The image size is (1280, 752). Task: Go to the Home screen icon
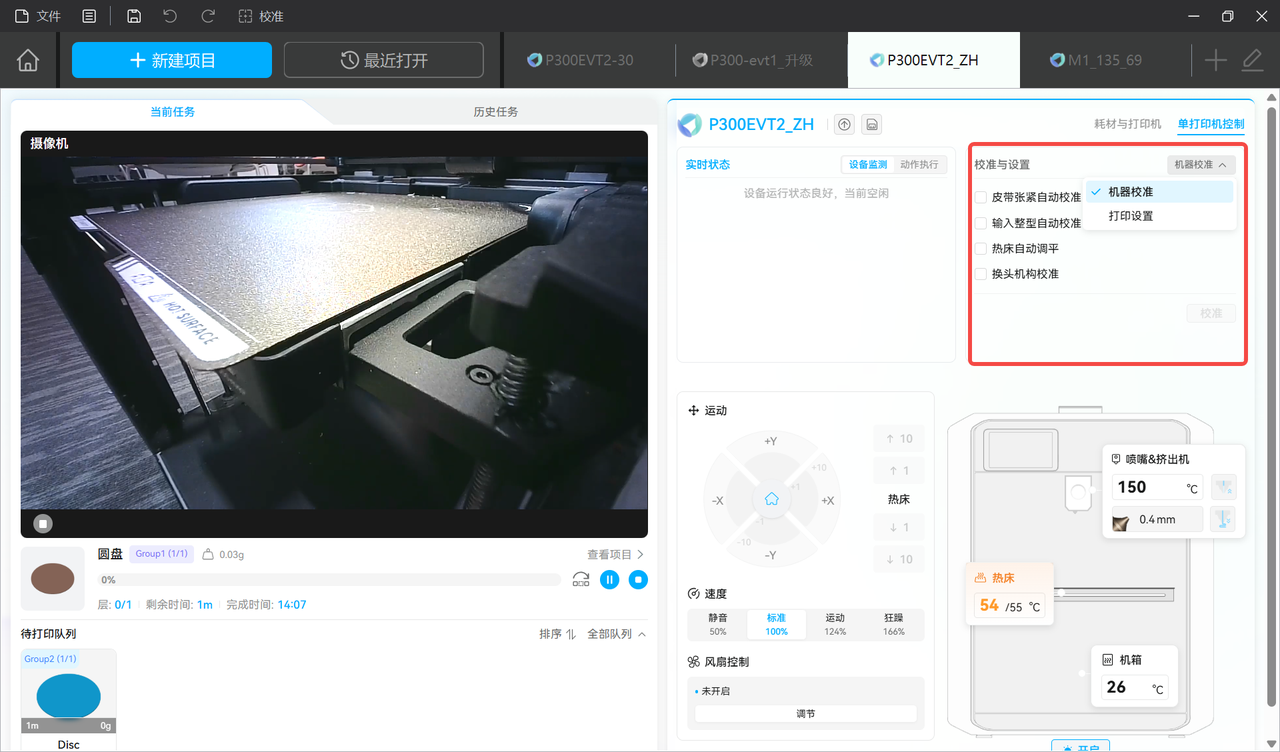[28, 60]
